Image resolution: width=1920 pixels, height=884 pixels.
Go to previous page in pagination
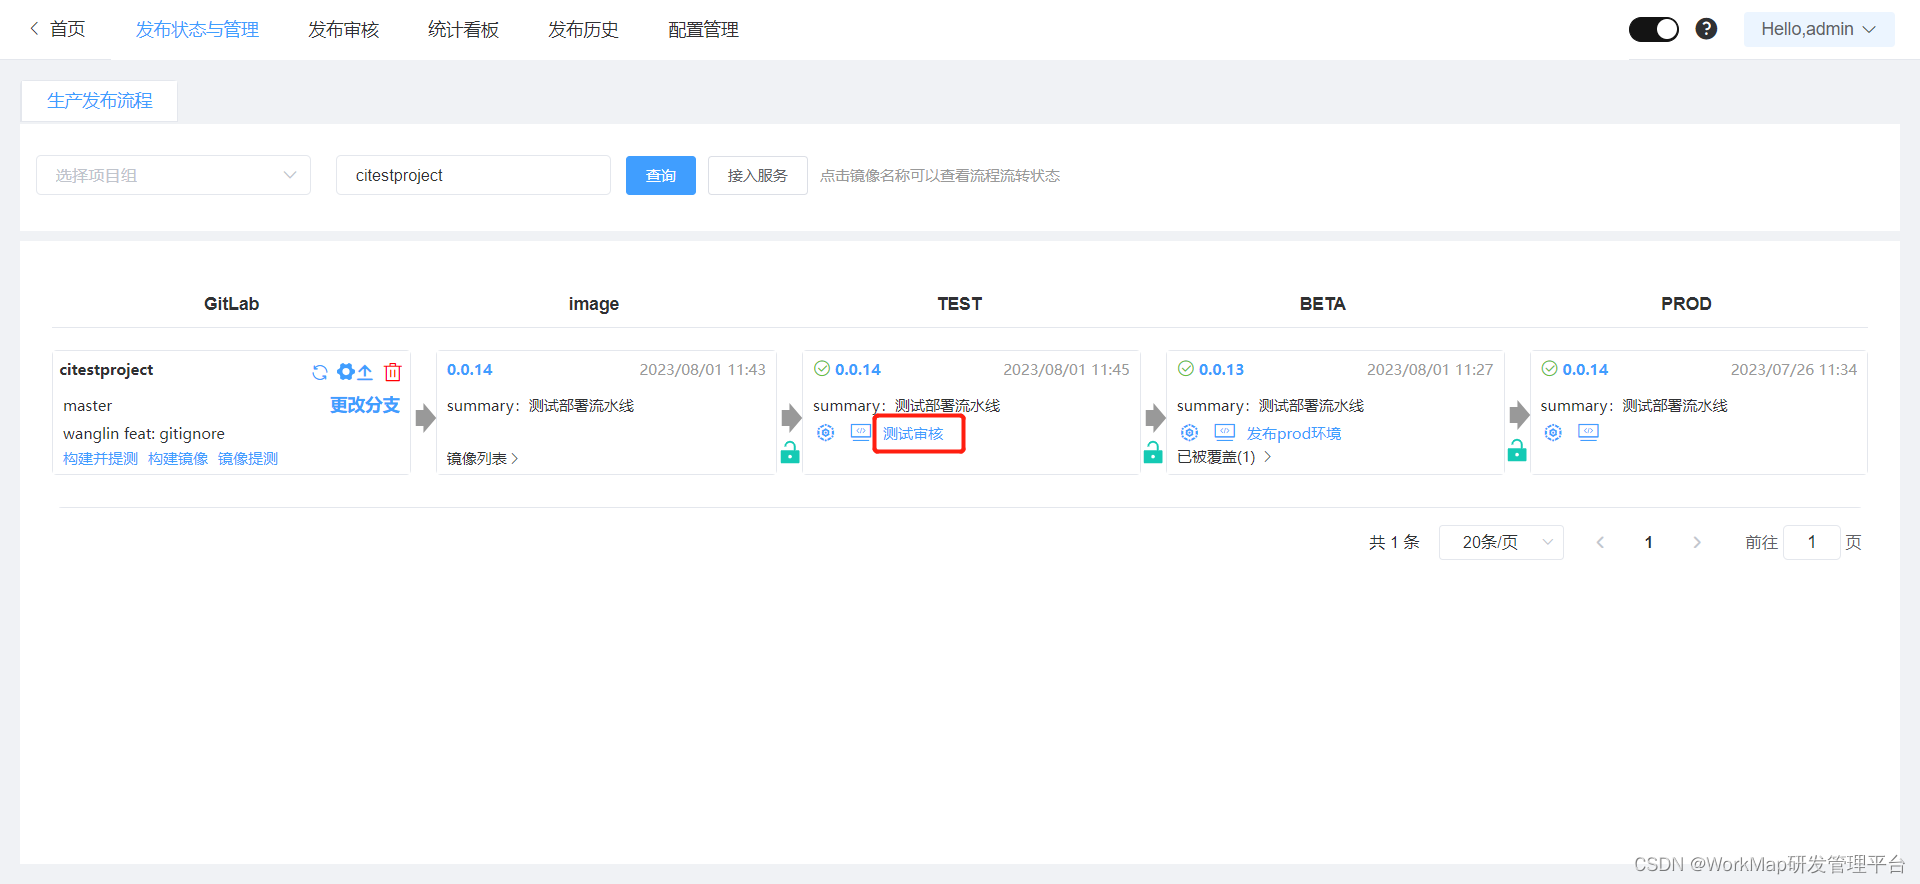point(1600,542)
